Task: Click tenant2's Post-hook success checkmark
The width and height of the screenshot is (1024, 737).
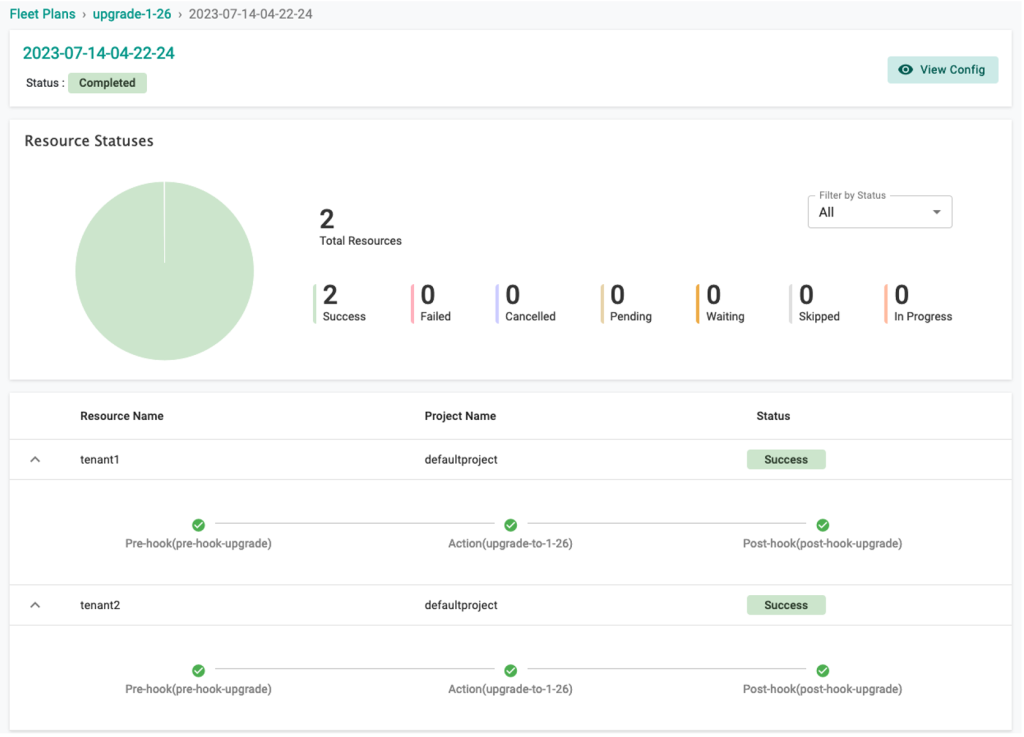Action: point(822,670)
